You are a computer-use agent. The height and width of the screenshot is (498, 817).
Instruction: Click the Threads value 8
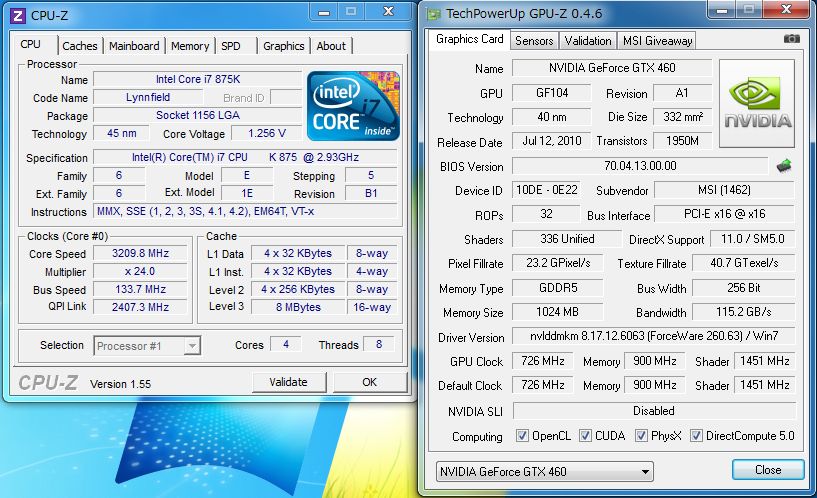coord(379,344)
